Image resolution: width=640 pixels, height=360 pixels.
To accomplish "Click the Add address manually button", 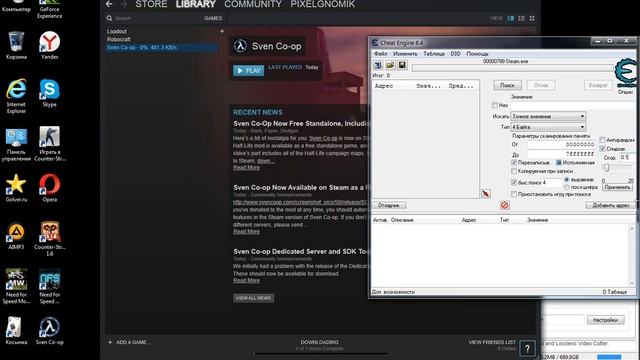I will click(x=610, y=205).
